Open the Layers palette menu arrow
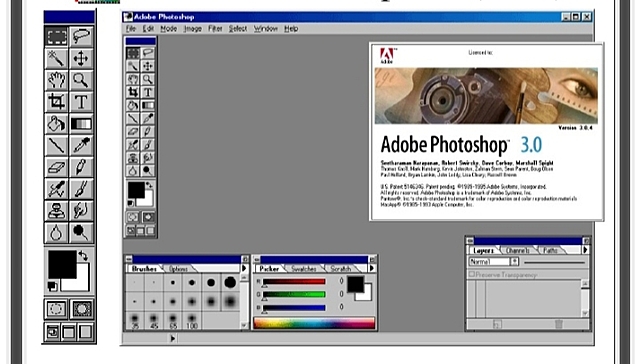Screen dimensions: 640x364 click(585, 250)
